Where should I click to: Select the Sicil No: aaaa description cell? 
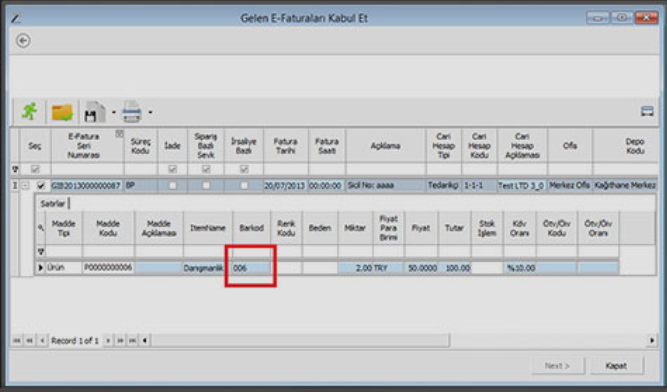point(385,186)
